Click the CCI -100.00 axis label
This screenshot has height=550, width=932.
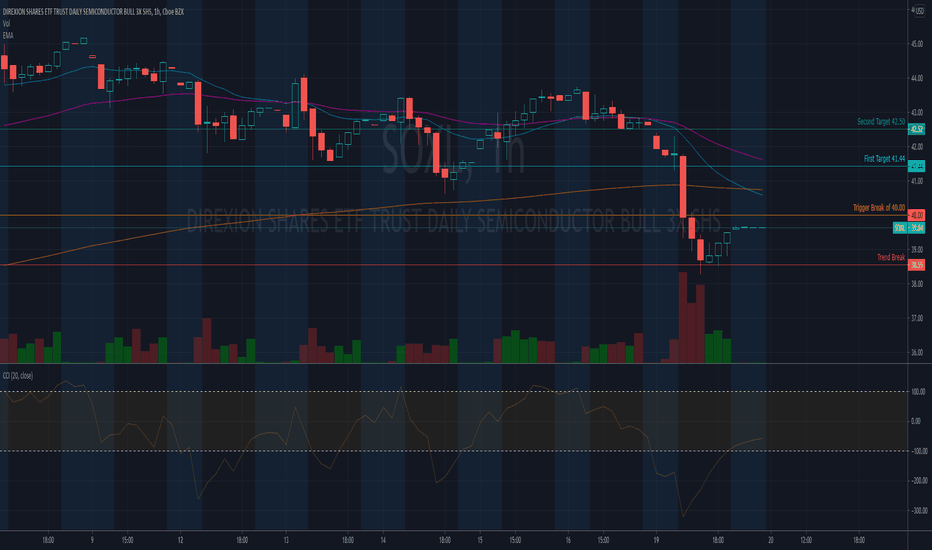pyautogui.click(x=920, y=451)
